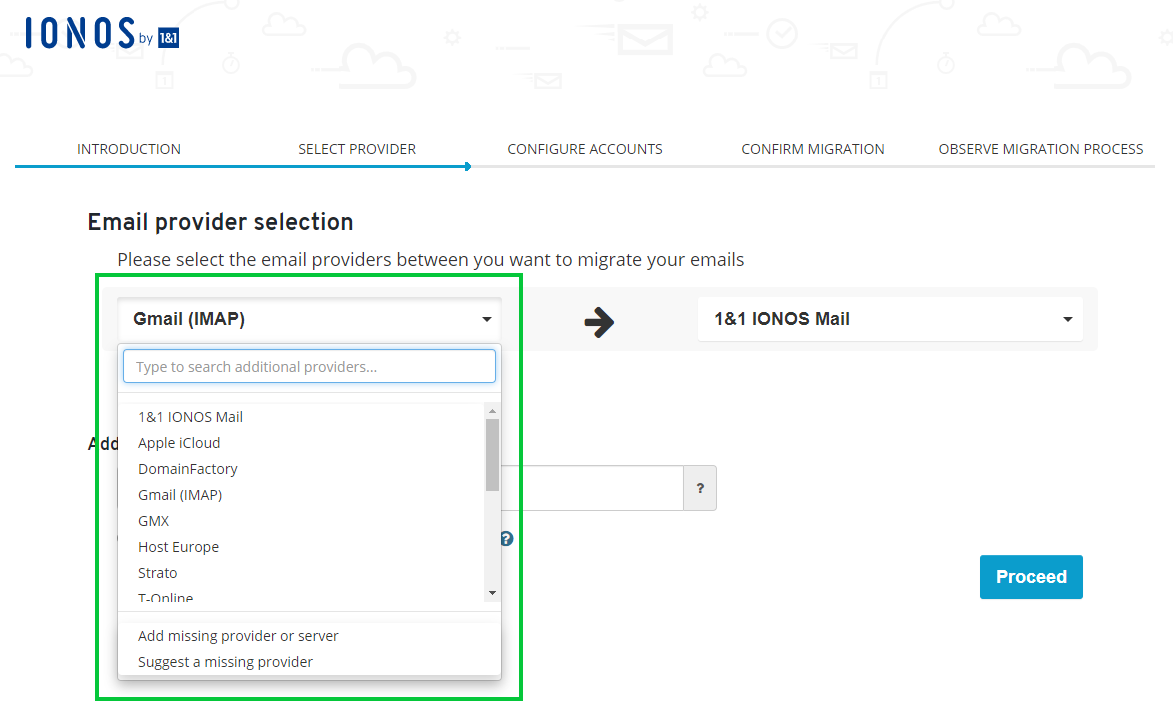This screenshot has width=1173, height=710.
Task: Click the IONOS by 1&1 logo
Action: click(102, 34)
